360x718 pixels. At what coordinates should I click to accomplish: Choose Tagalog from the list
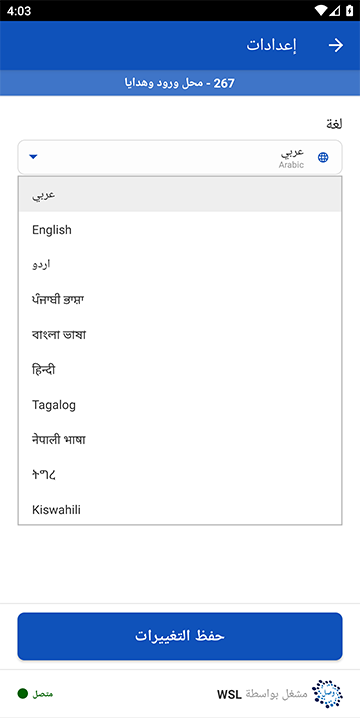(180, 405)
